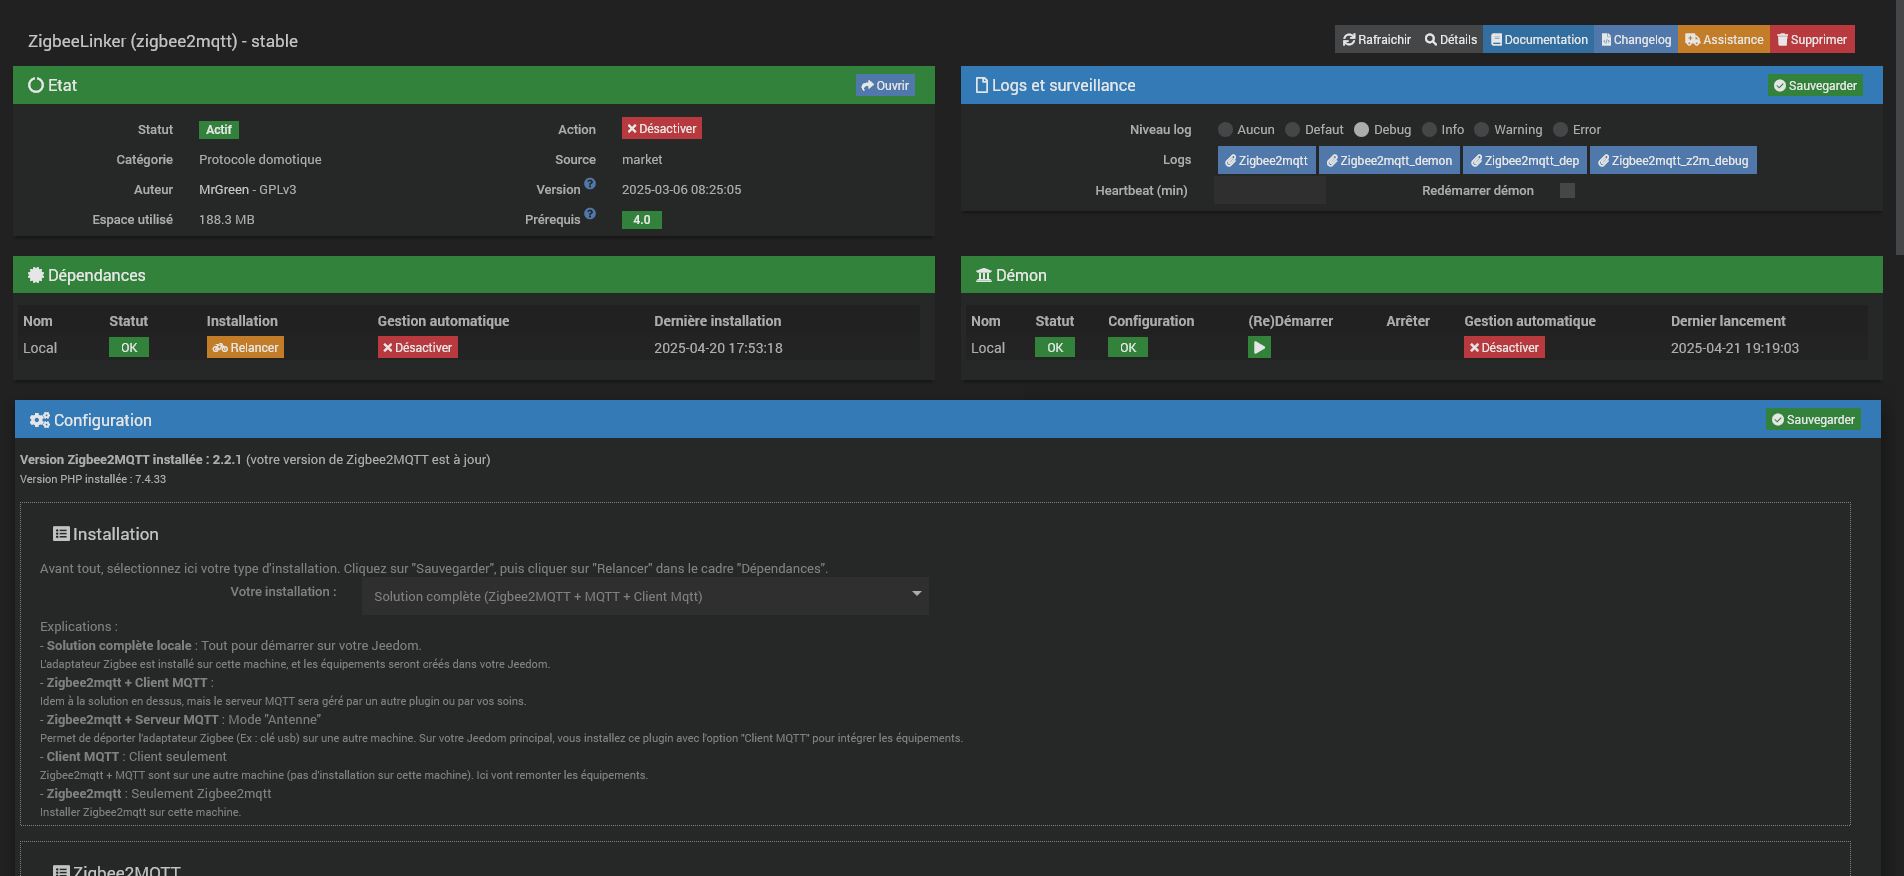Focus the Heartbeat (min) input field

tap(1270, 191)
